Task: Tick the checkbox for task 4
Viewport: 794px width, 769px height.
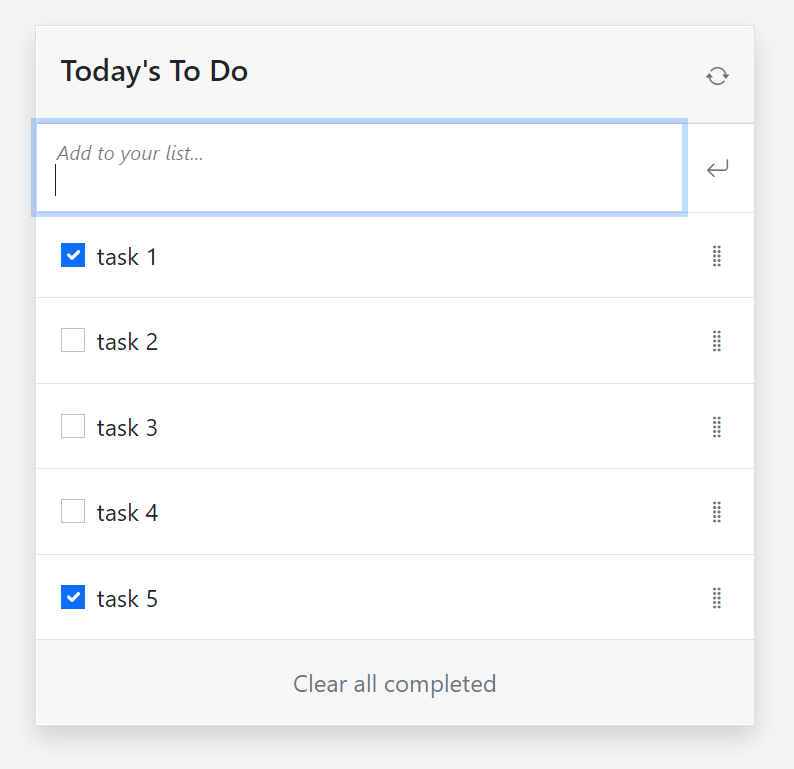Action: pos(73,512)
